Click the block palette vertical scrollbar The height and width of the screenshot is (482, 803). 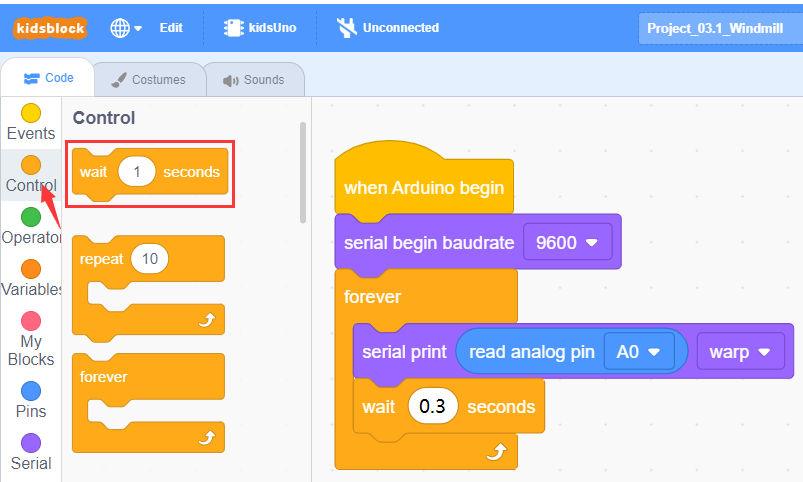303,172
